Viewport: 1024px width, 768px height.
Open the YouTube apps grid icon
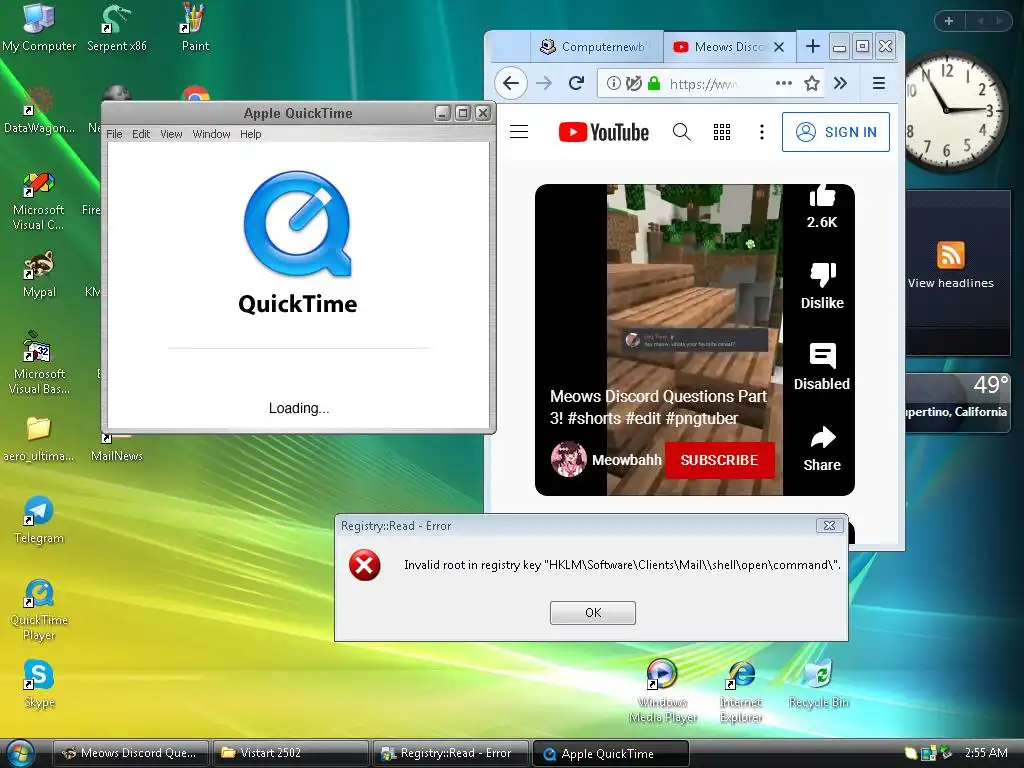coord(722,132)
